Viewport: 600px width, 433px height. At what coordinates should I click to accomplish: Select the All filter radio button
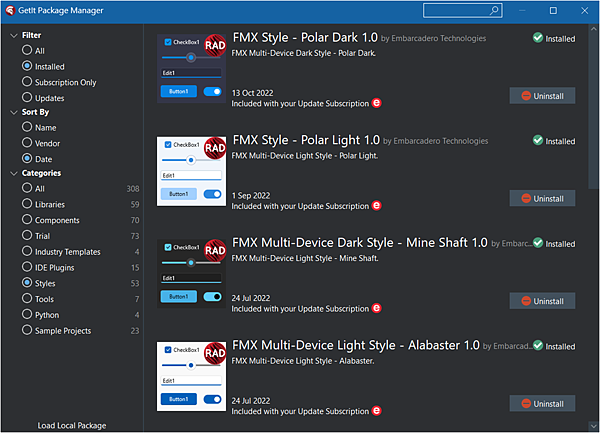(27, 50)
